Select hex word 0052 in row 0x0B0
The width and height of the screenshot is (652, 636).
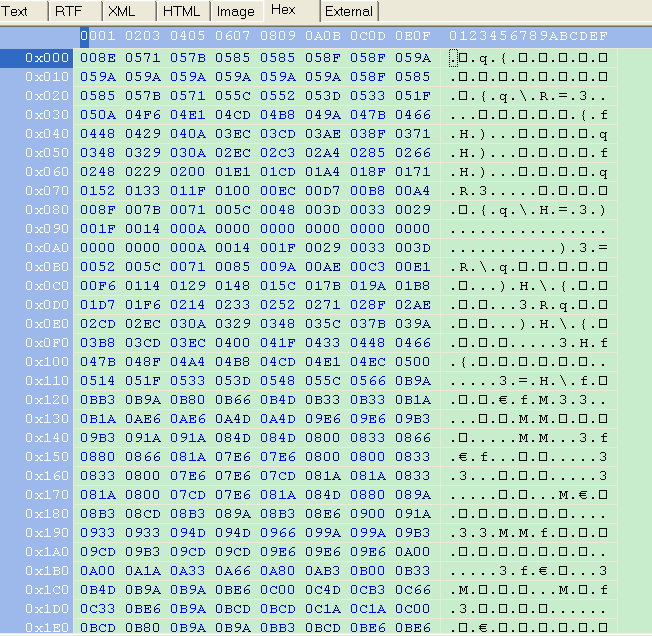click(98, 267)
